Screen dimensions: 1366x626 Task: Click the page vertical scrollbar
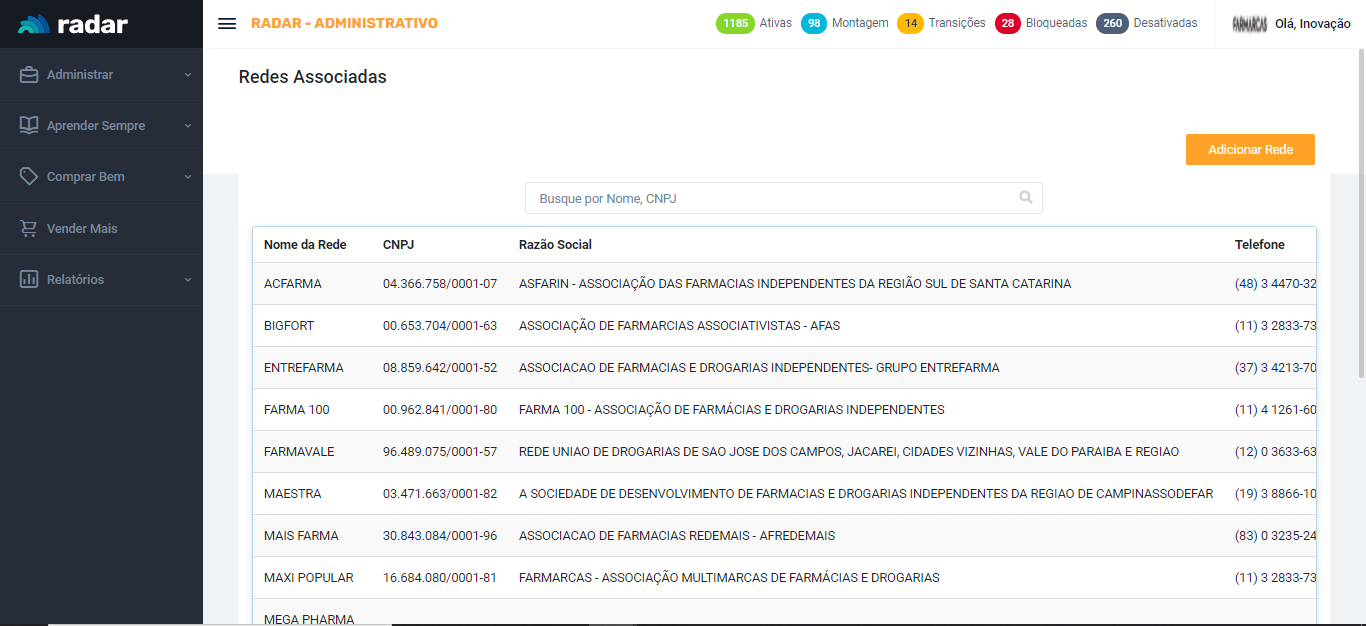(1360, 212)
